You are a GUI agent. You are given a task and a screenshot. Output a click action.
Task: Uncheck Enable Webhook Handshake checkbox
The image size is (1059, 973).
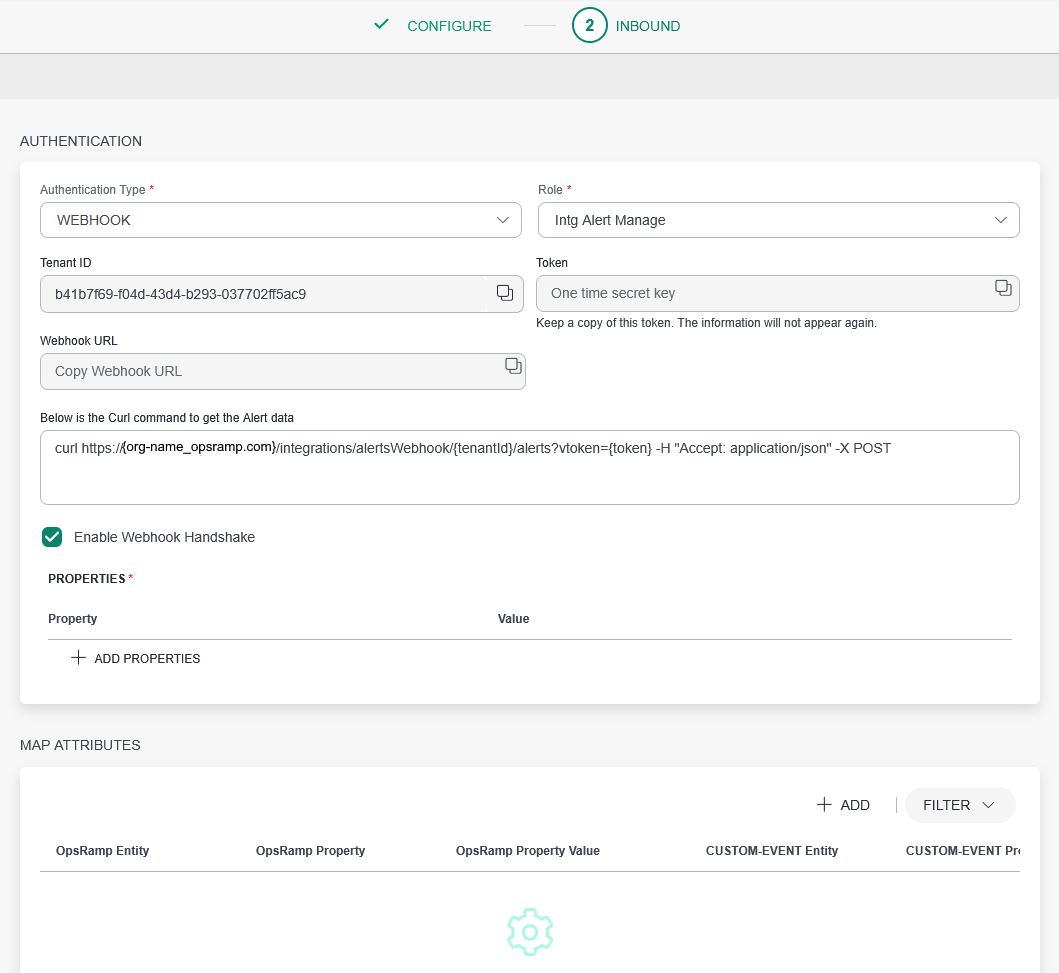52,537
